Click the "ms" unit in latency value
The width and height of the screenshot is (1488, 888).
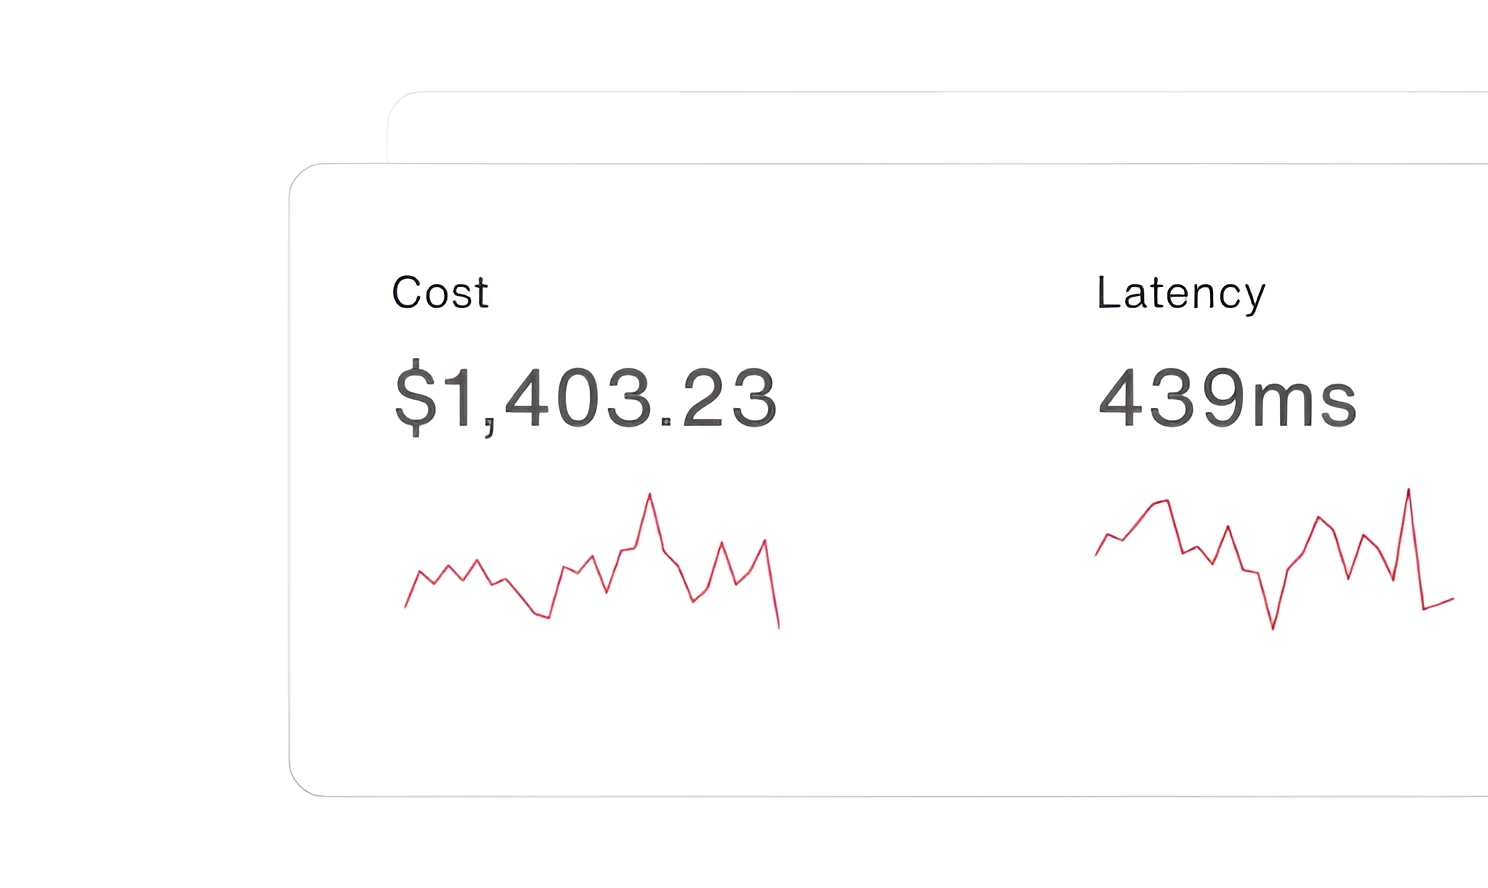pos(1305,400)
